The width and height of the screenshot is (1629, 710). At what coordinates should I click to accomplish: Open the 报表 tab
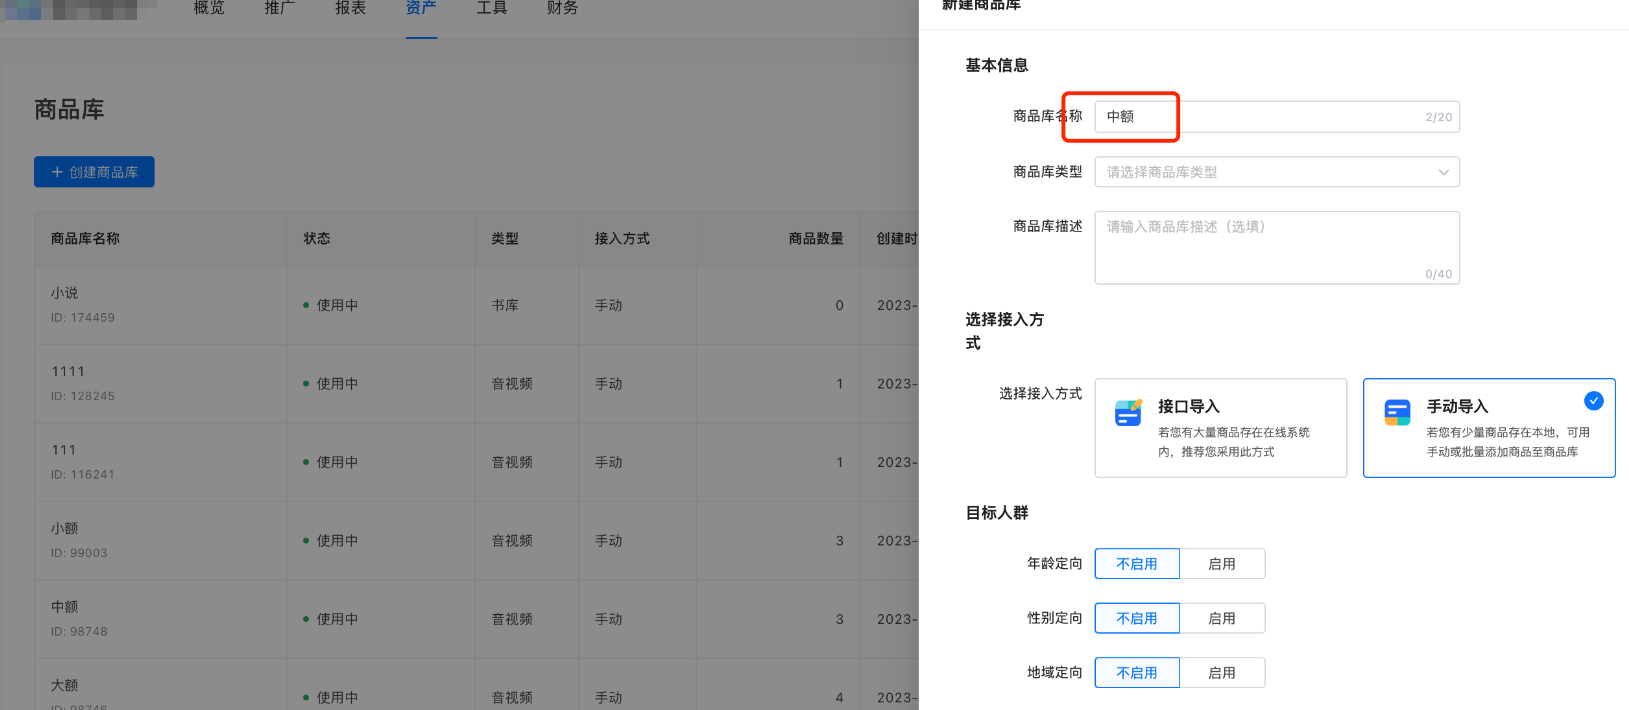point(350,8)
